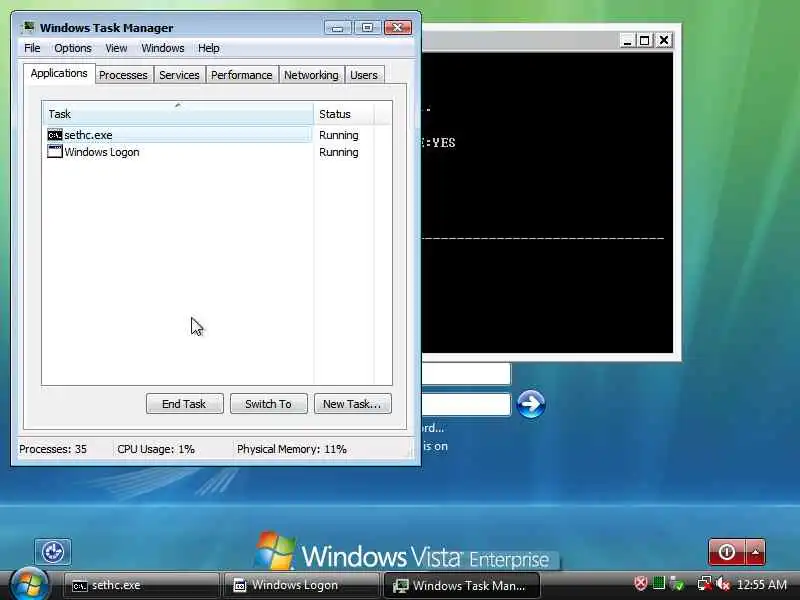Switch to the Services tab
The image size is (800, 600).
[x=179, y=75]
